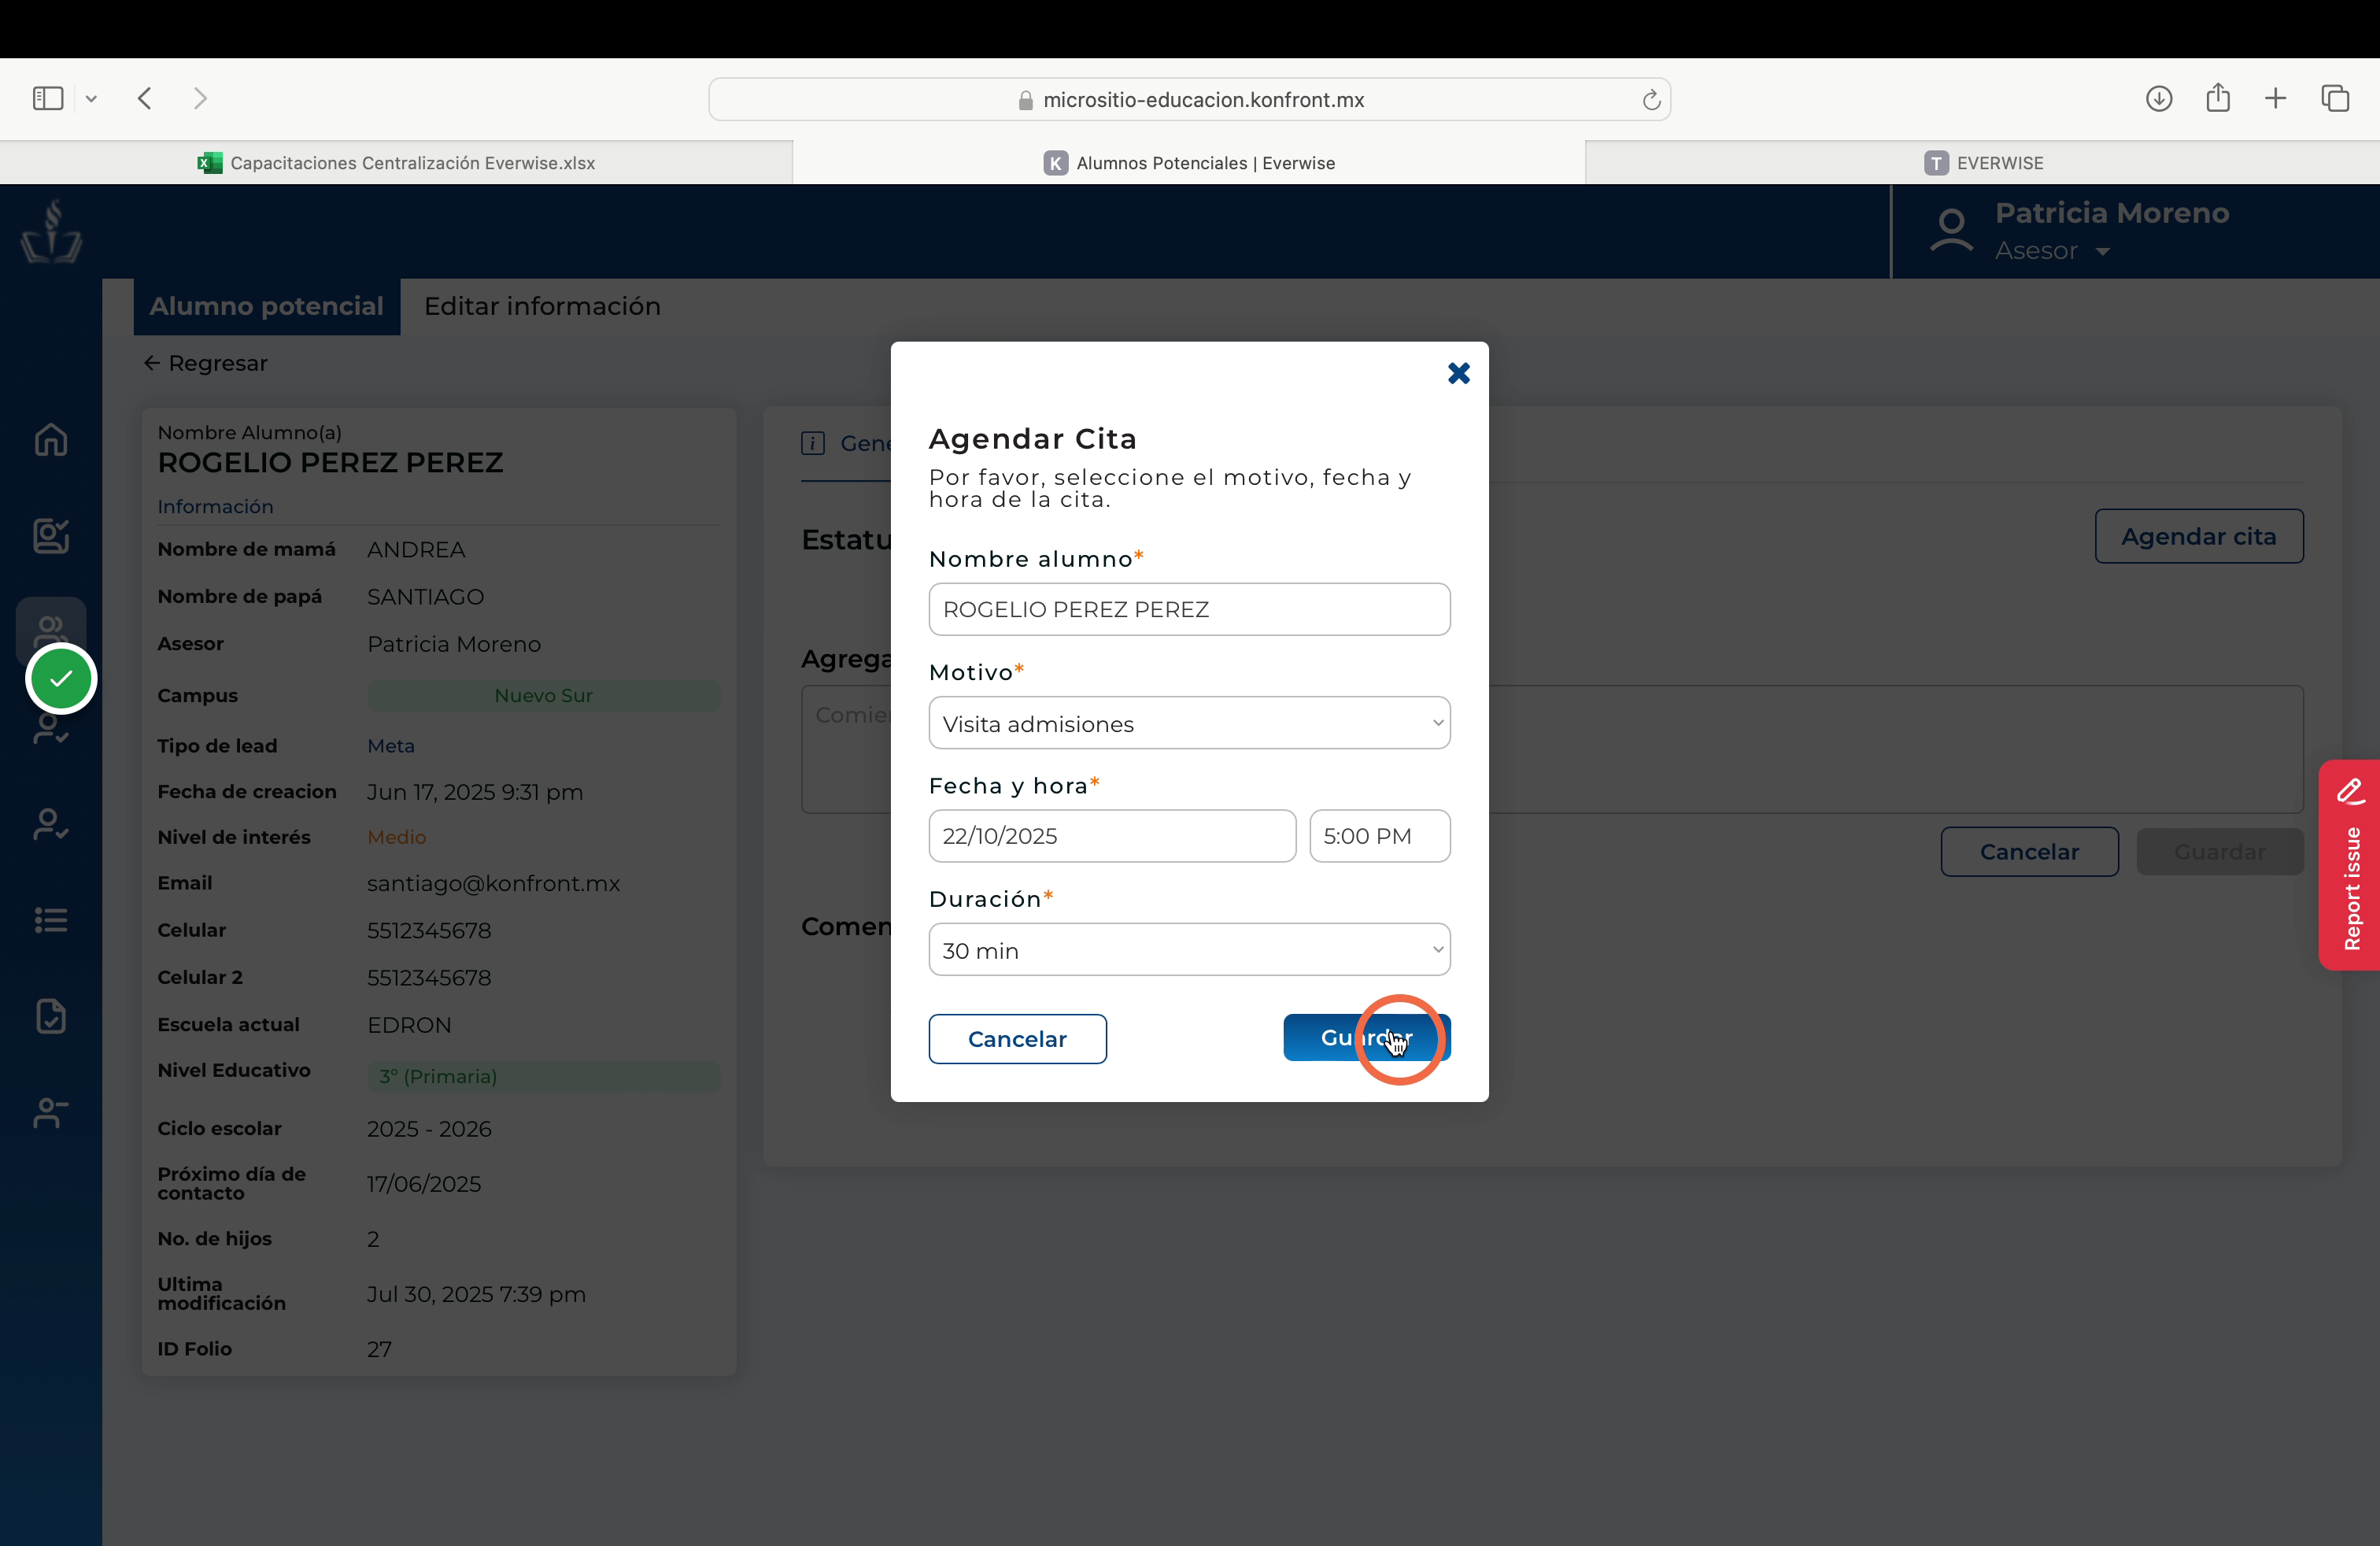Click the Home icon in left sidebar
The width and height of the screenshot is (2380, 1546).
51,440
